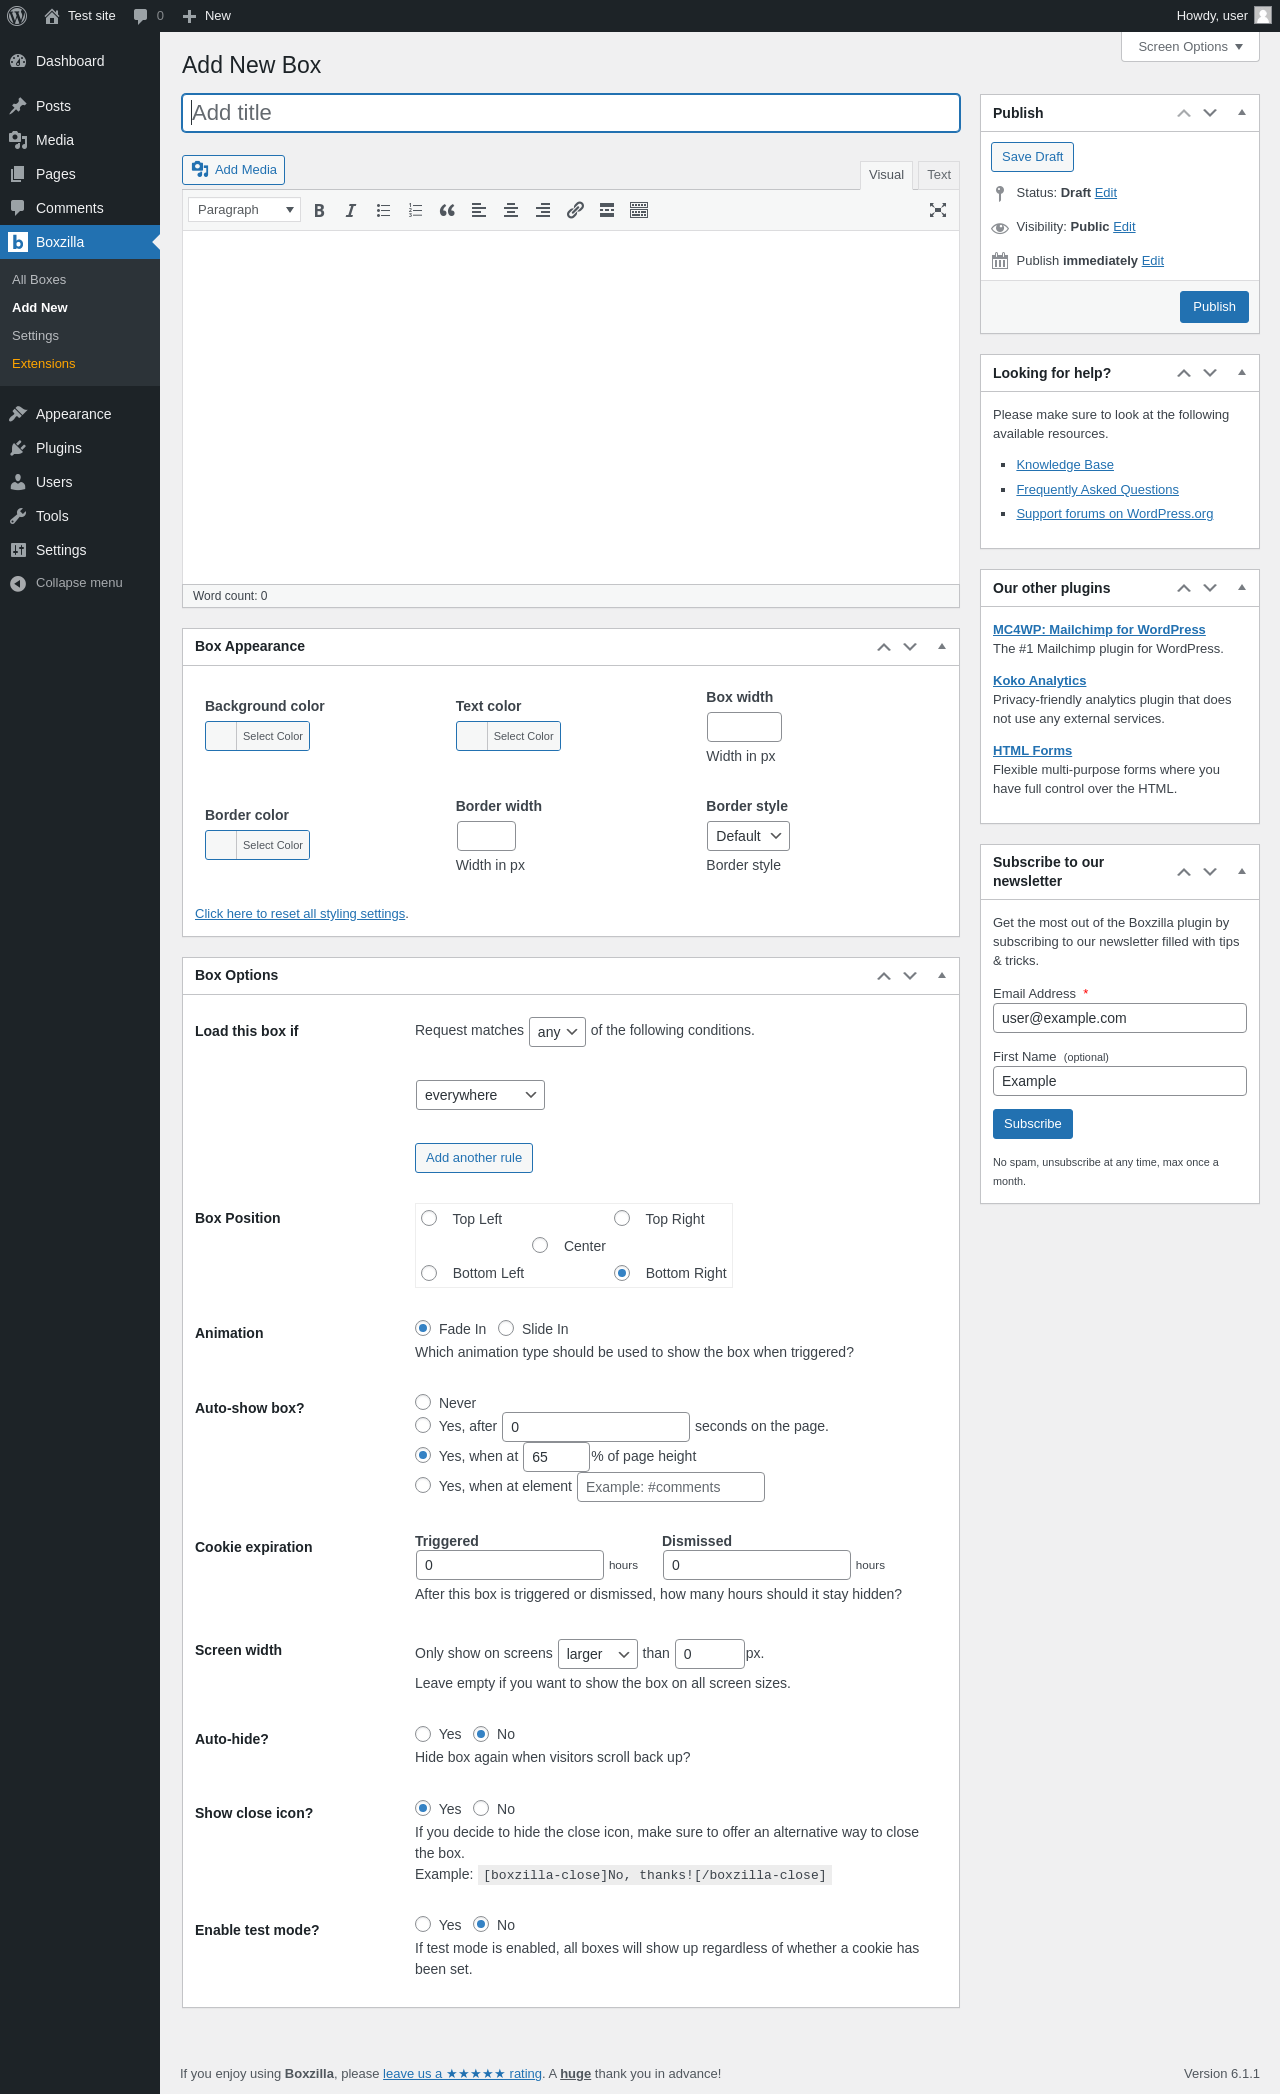The width and height of the screenshot is (1280, 2094).
Task: Click the Bold formatting icon
Action: coord(319,210)
